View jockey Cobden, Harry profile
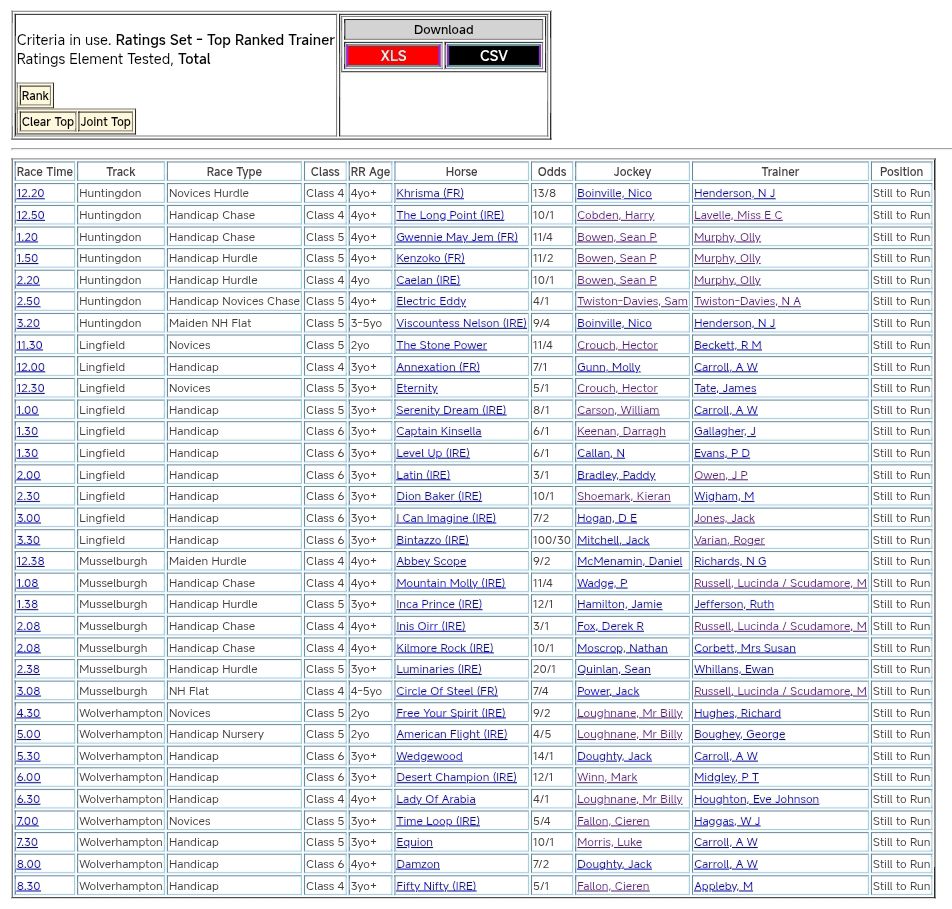Viewport: 952px width, 909px height. [615, 215]
